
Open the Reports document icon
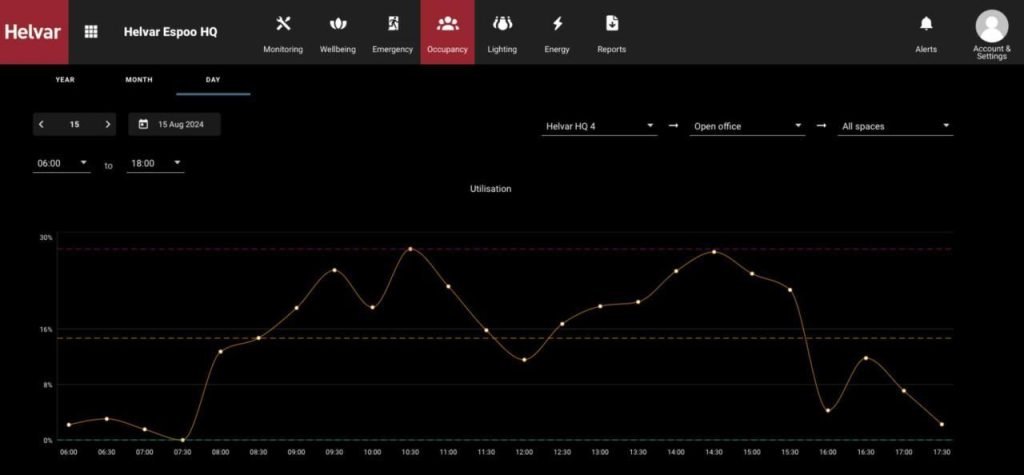click(x=611, y=24)
